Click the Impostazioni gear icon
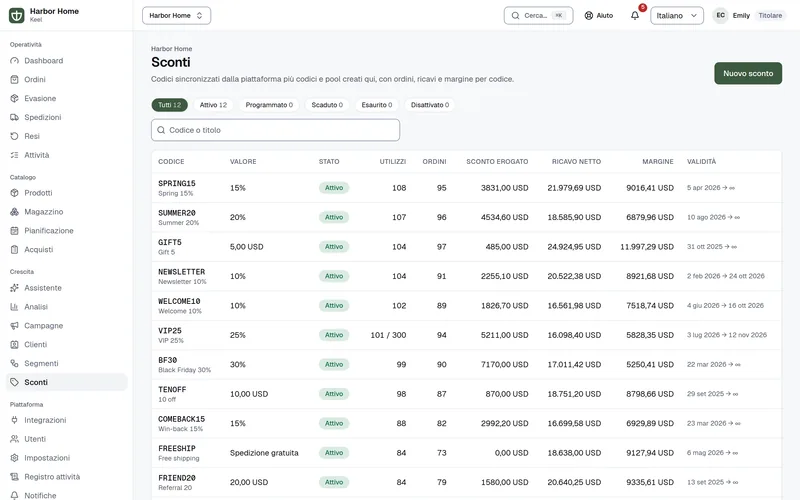The width and height of the screenshot is (800, 500). pyautogui.click(x=14, y=458)
